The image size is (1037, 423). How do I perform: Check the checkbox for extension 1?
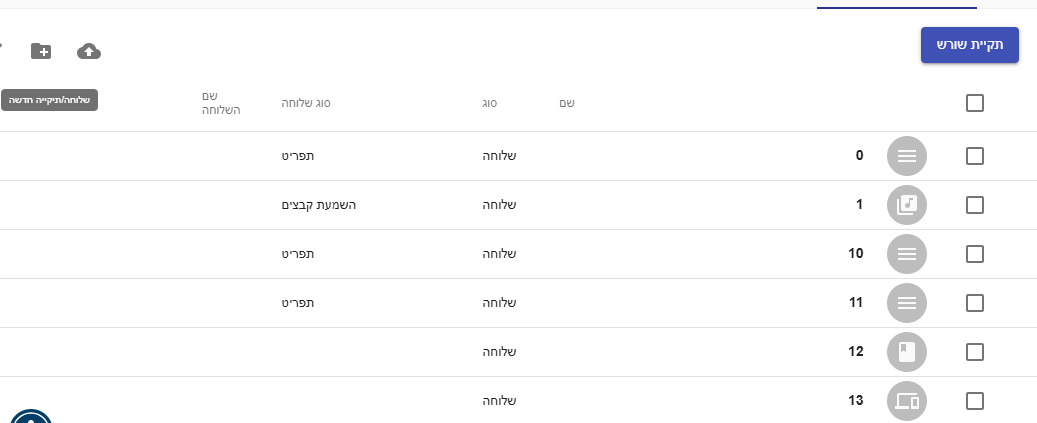(975, 205)
